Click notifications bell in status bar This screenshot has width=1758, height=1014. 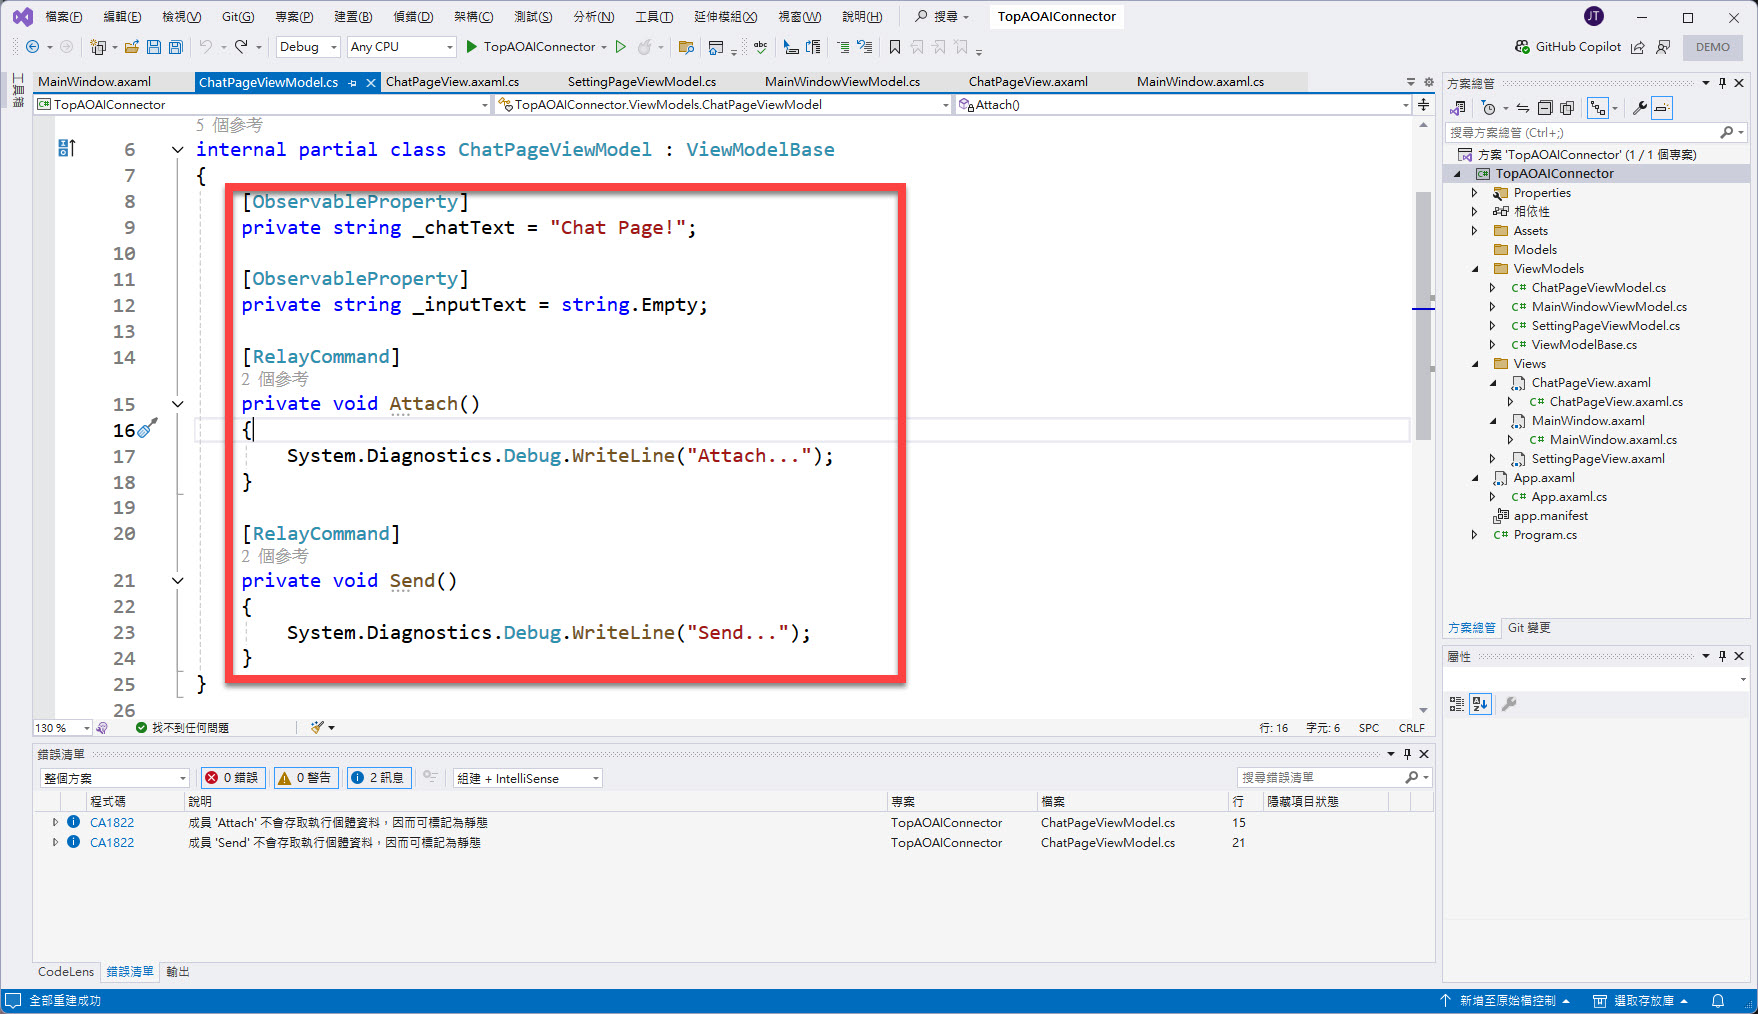[1718, 1000]
